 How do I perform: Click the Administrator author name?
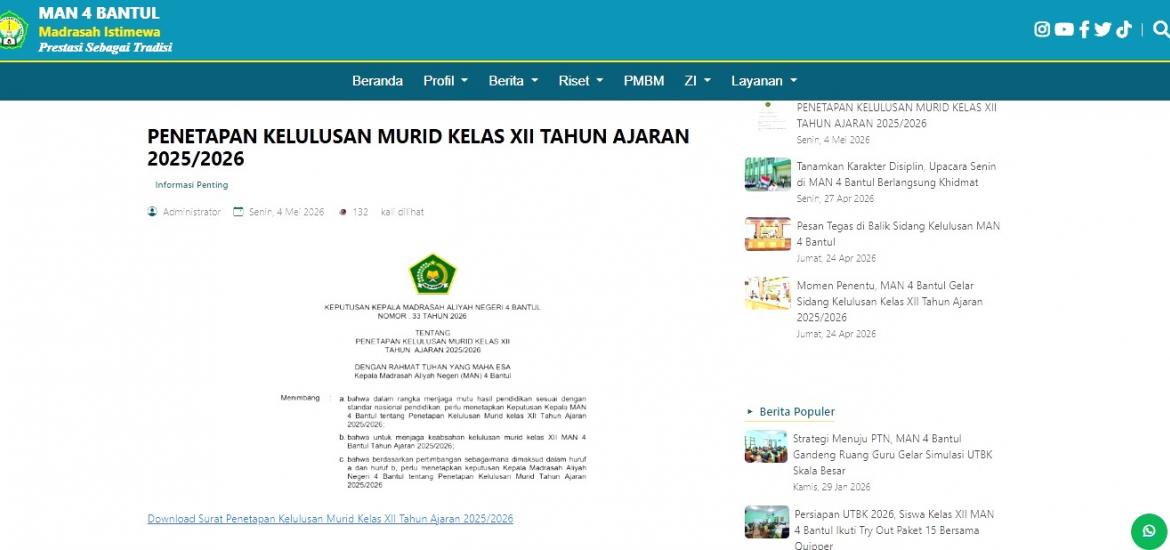192,212
